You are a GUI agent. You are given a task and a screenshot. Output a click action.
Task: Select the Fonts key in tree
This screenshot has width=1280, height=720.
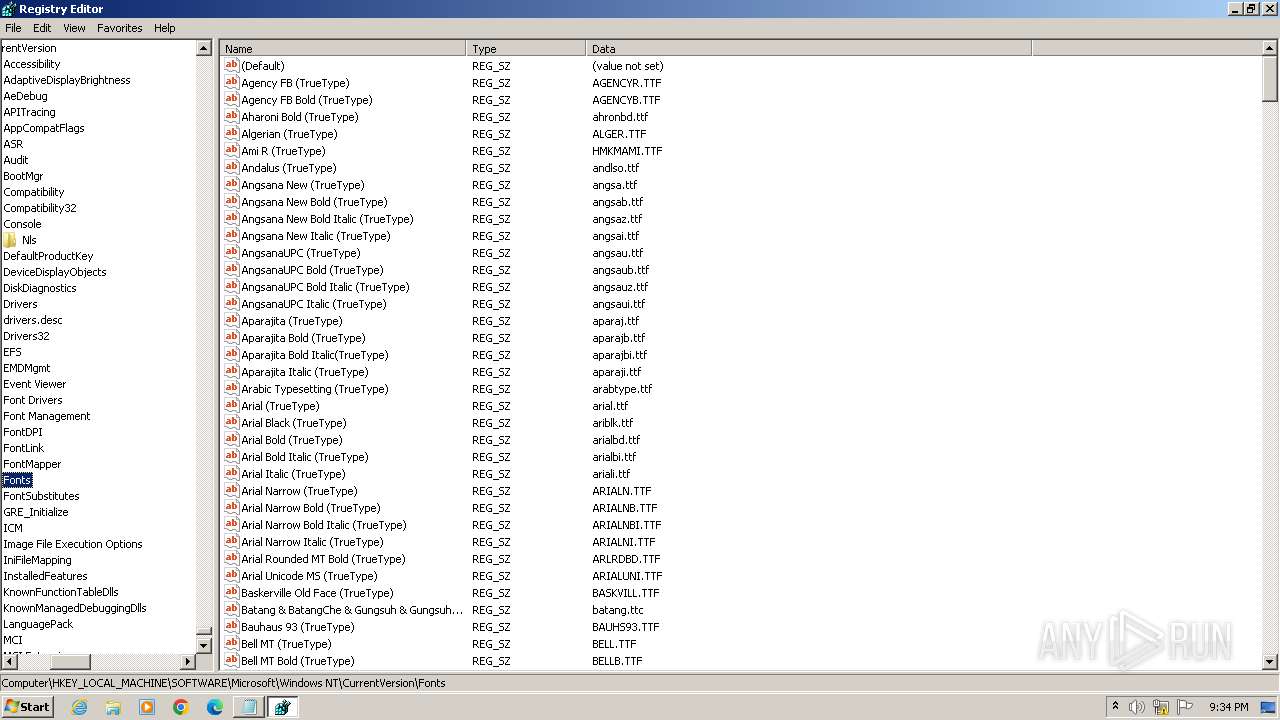pyautogui.click(x=17, y=480)
